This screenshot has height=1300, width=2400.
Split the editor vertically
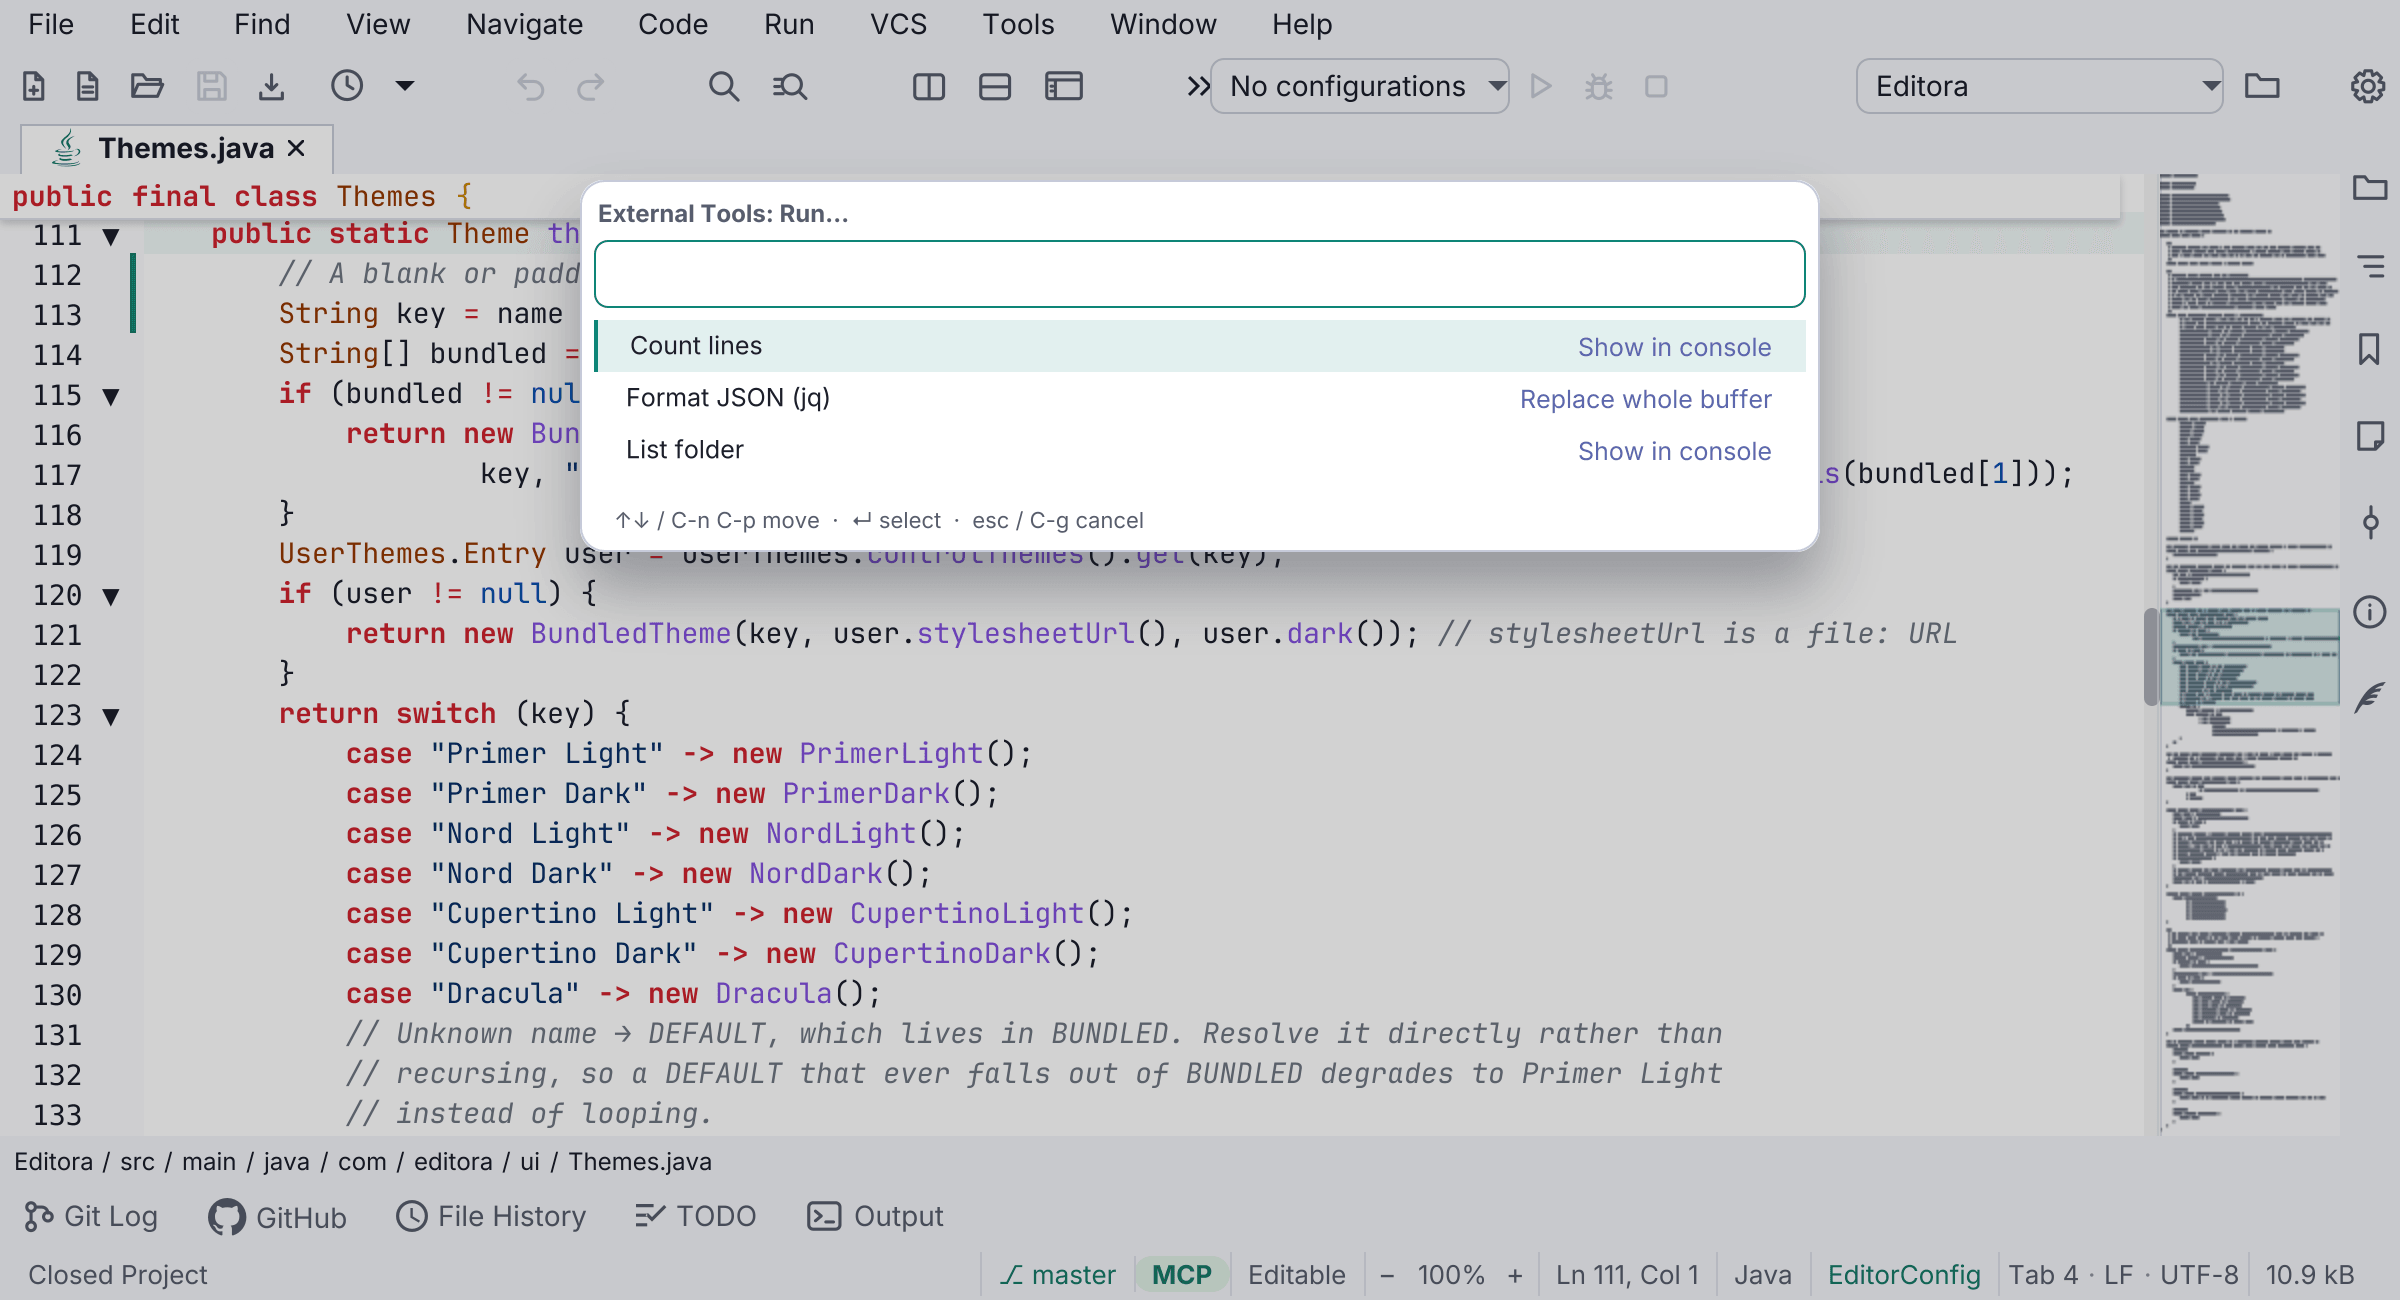(x=929, y=87)
